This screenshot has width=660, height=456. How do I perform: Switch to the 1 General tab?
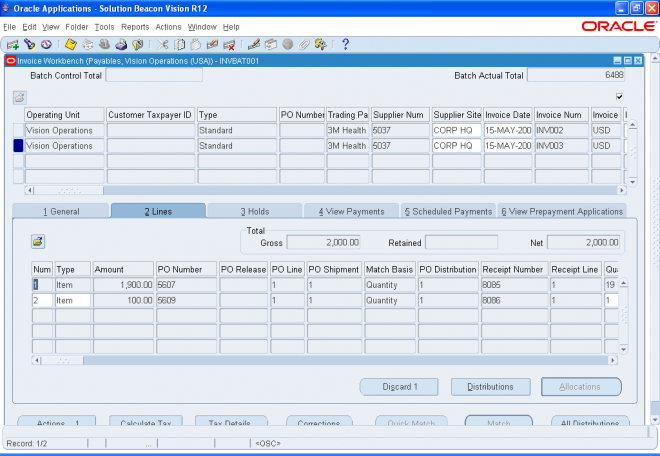point(61,211)
